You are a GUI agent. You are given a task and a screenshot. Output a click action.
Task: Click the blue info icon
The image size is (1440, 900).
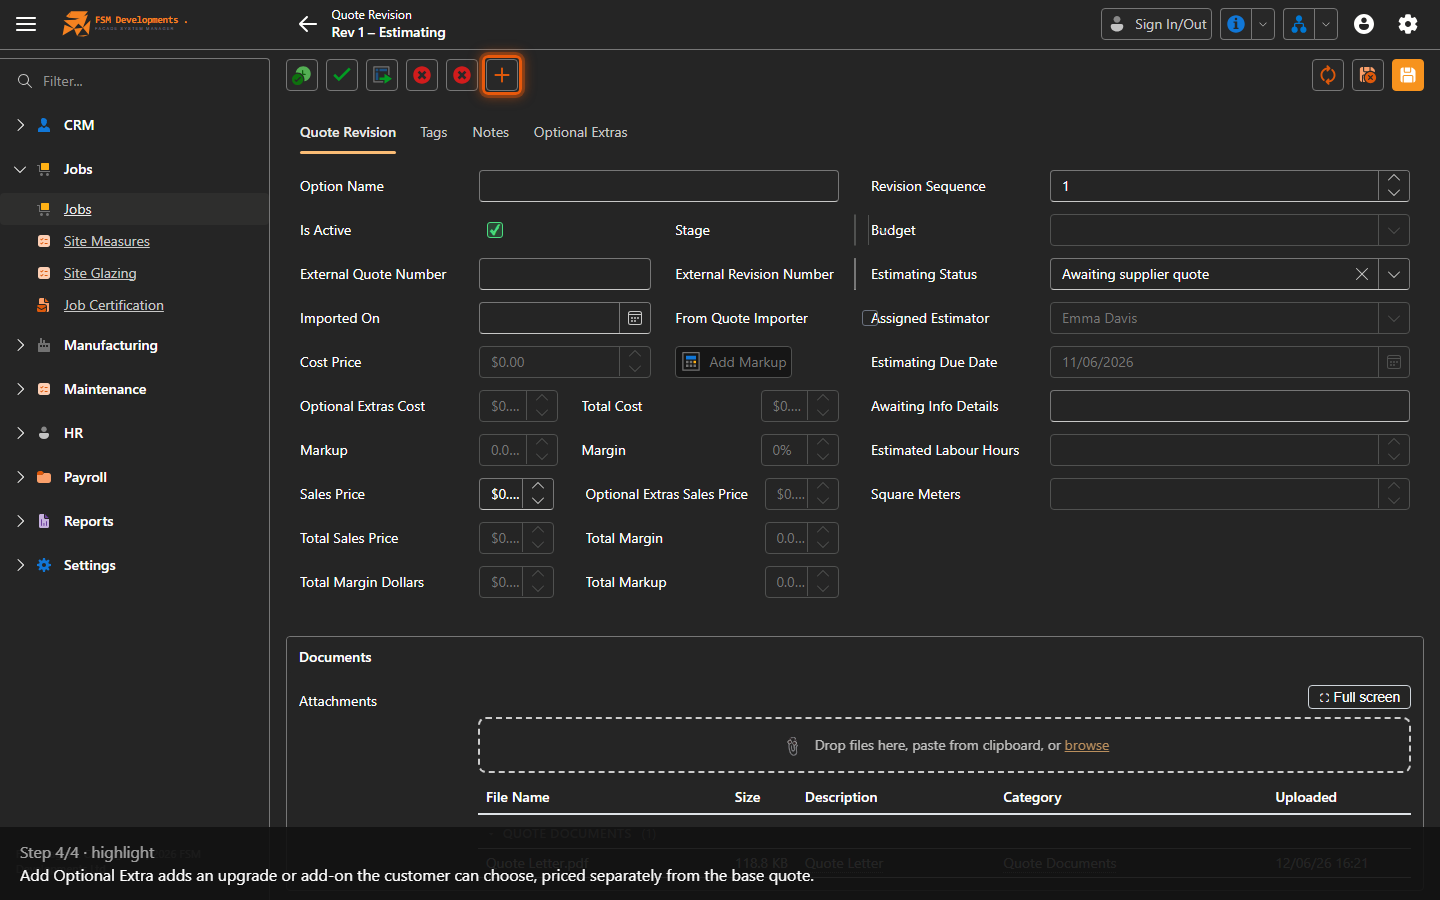[1236, 24]
